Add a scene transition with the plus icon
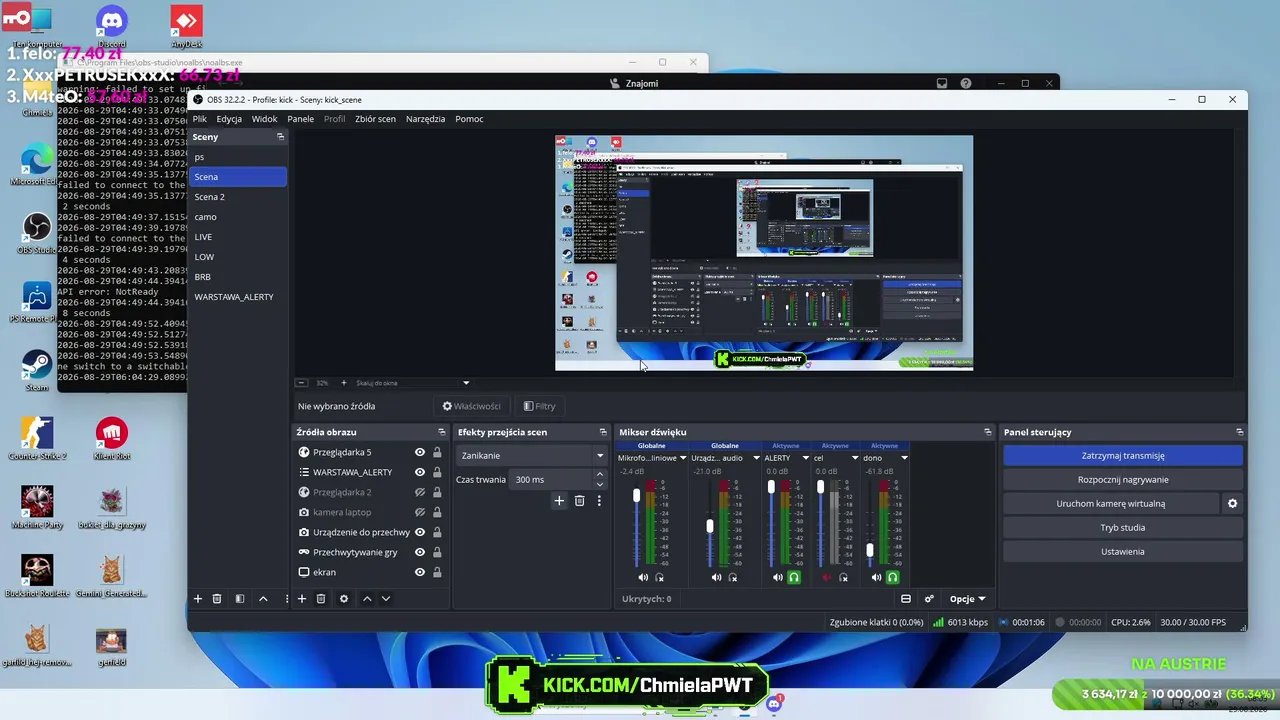 coord(559,501)
